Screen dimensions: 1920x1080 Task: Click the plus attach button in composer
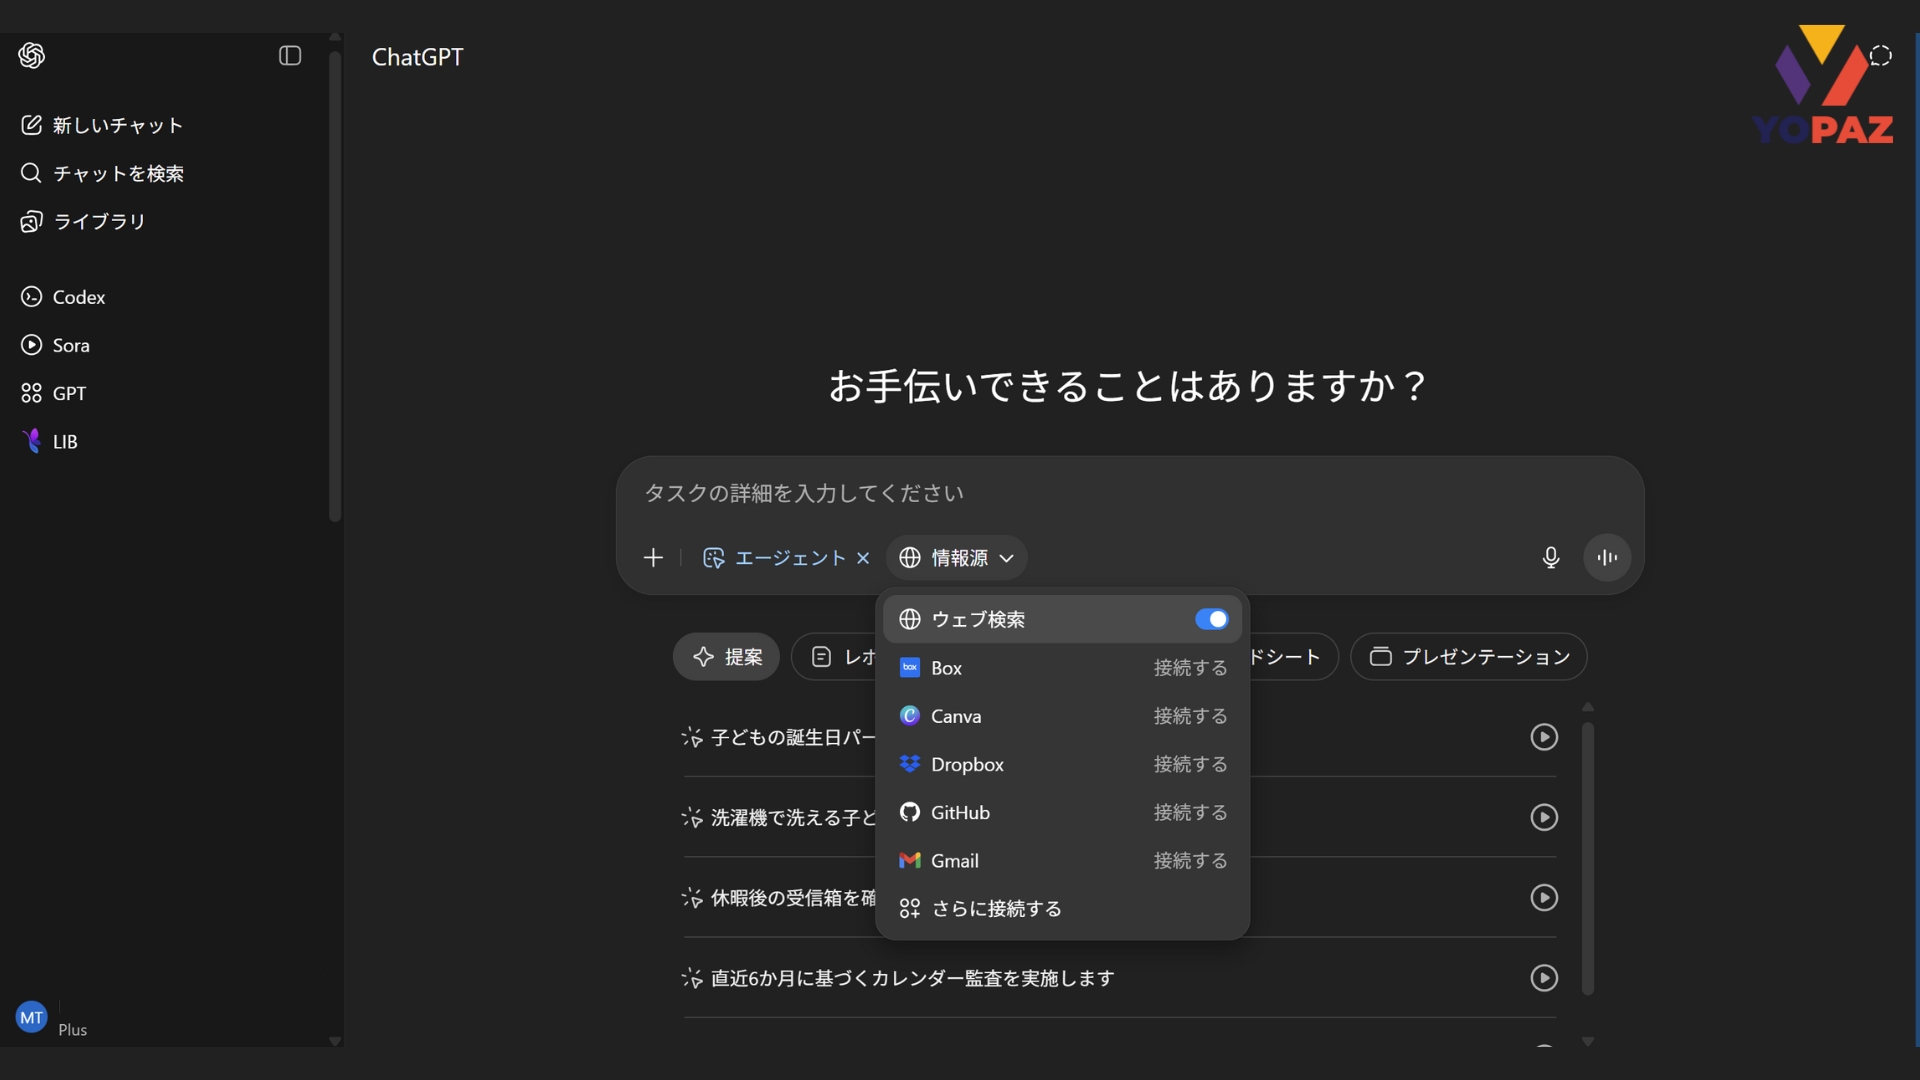(x=653, y=558)
